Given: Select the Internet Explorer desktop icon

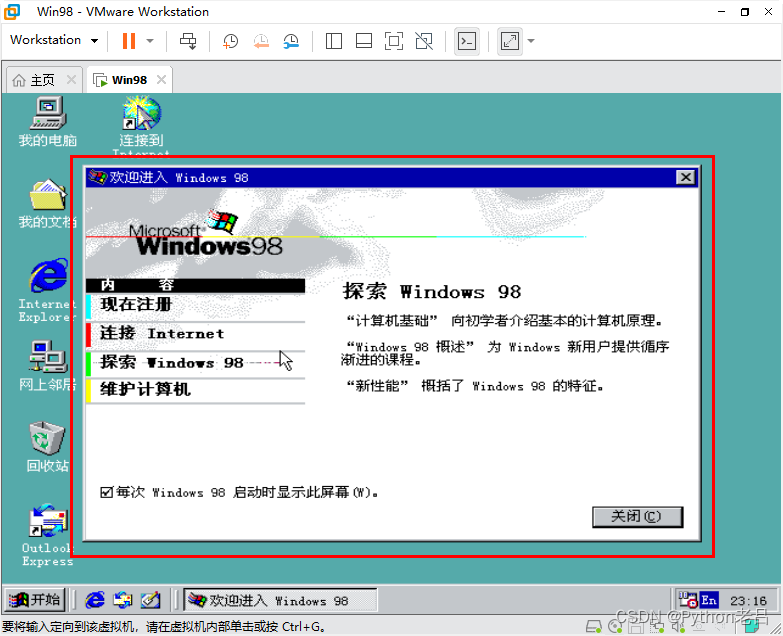Looking at the screenshot, I should pos(48,290).
